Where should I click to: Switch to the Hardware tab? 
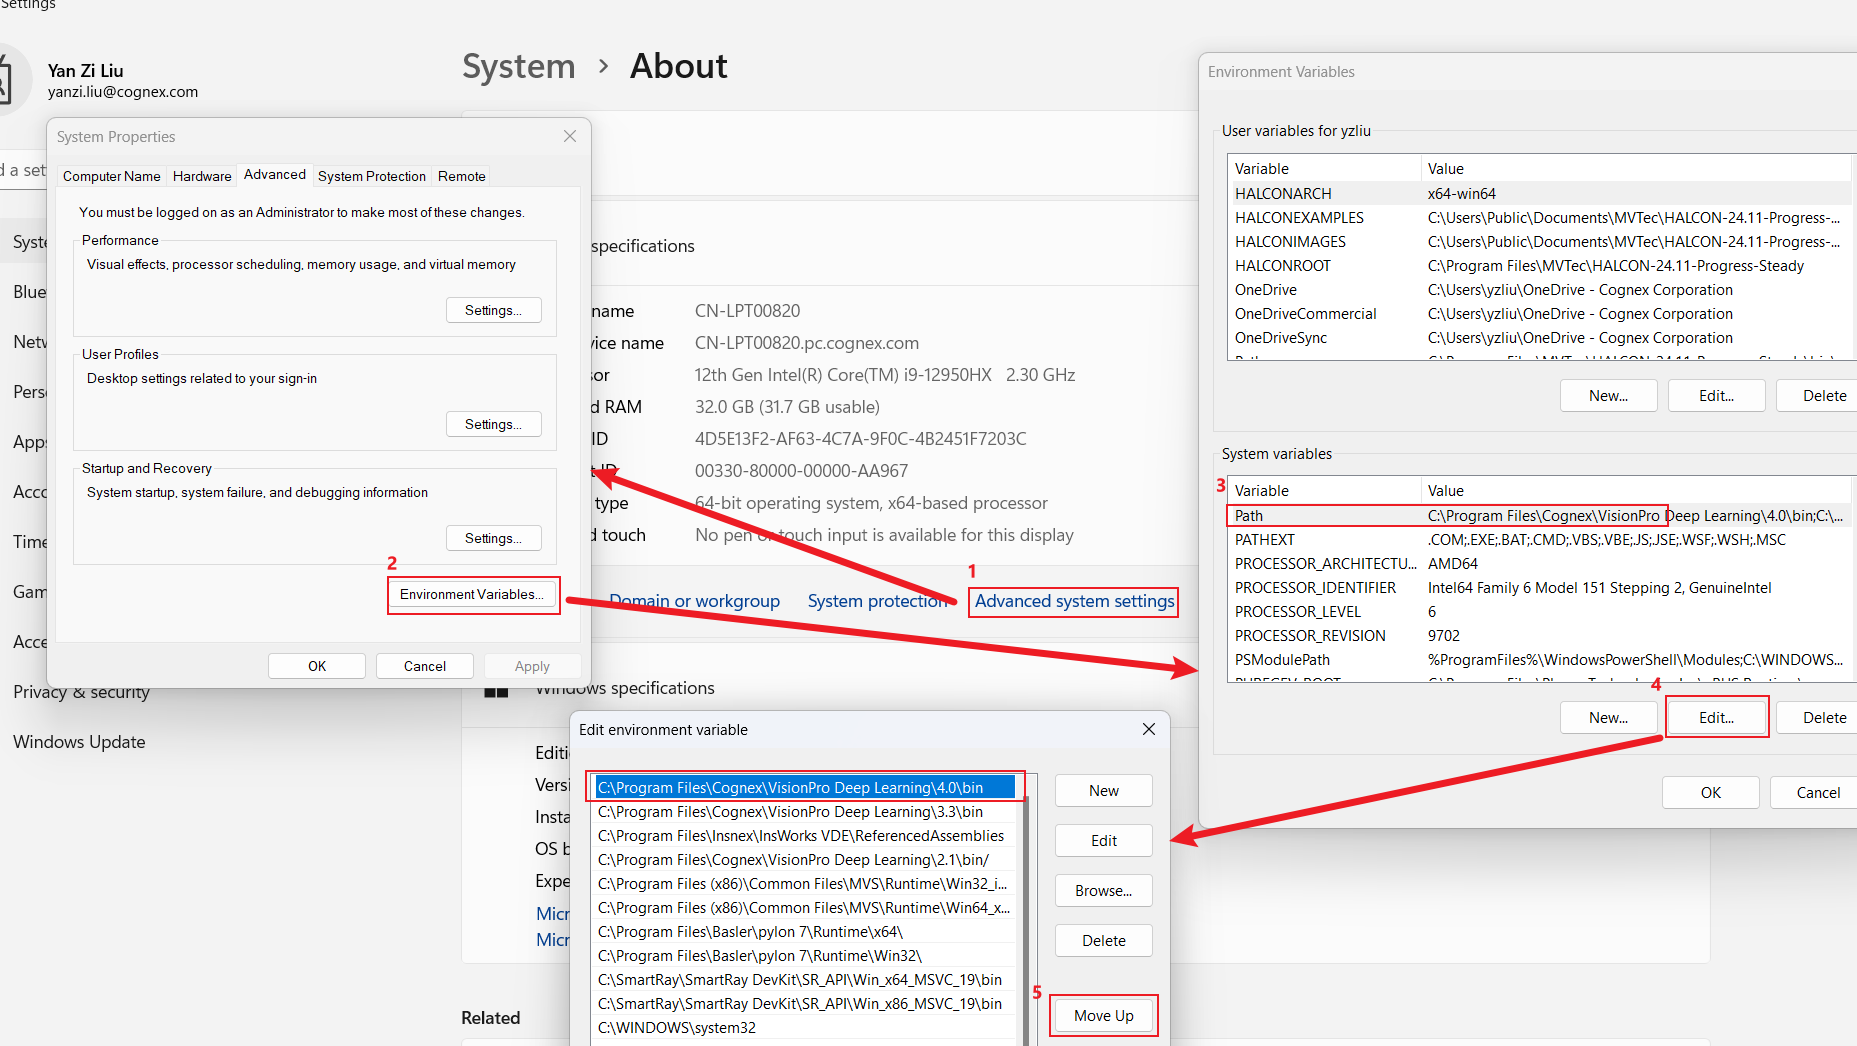click(x=201, y=175)
